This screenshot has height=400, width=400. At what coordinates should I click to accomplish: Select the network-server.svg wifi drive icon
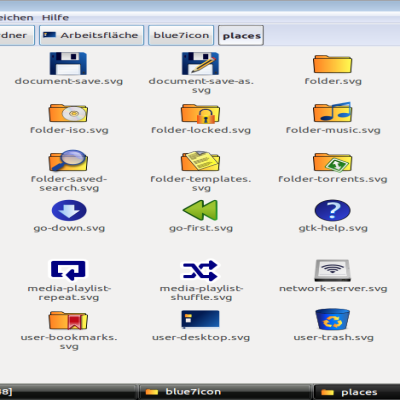click(332, 270)
